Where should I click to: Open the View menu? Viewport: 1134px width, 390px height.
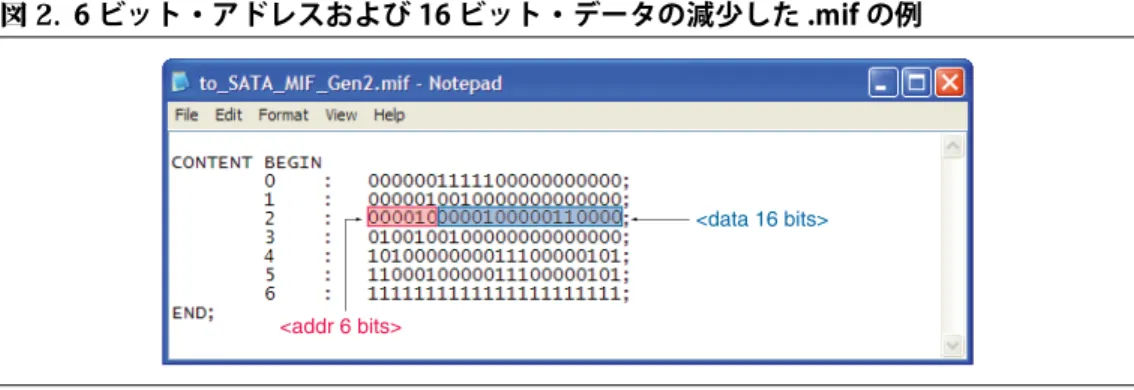click(341, 115)
